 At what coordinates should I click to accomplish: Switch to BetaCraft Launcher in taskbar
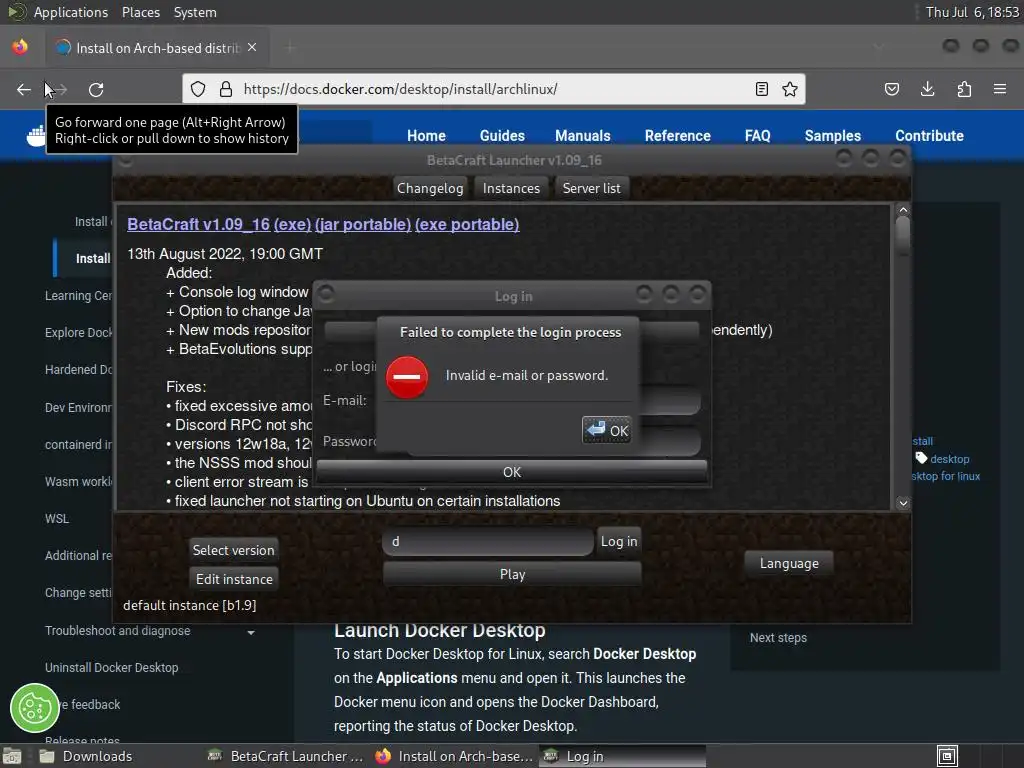pyautogui.click(x=286, y=756)
